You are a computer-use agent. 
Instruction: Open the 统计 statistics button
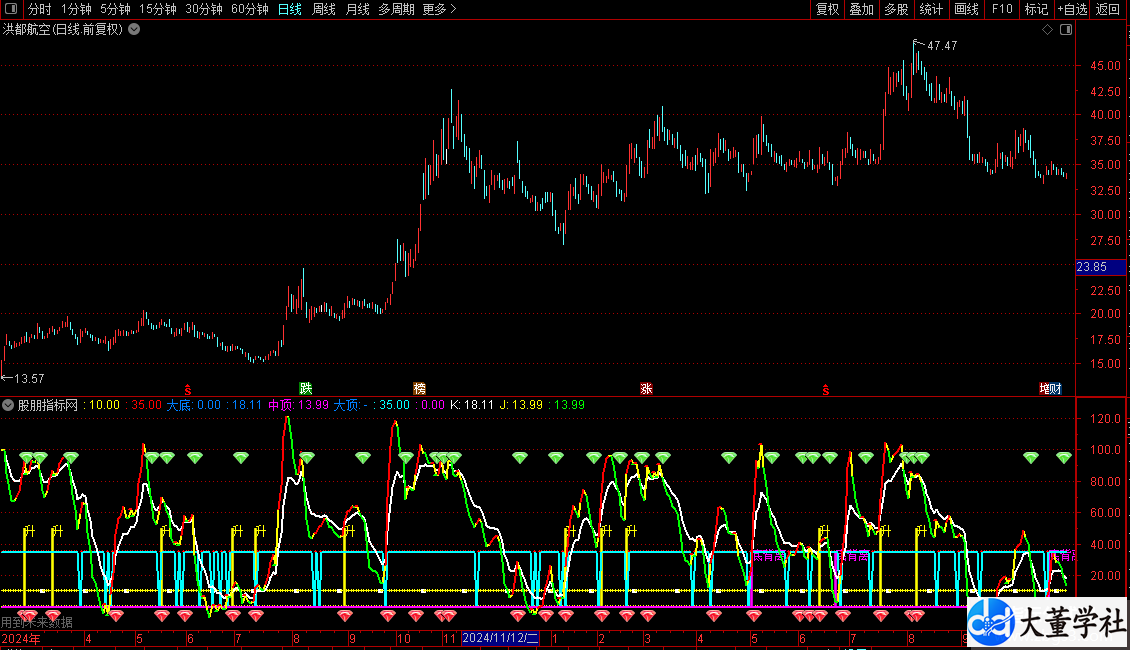point(930,9)
